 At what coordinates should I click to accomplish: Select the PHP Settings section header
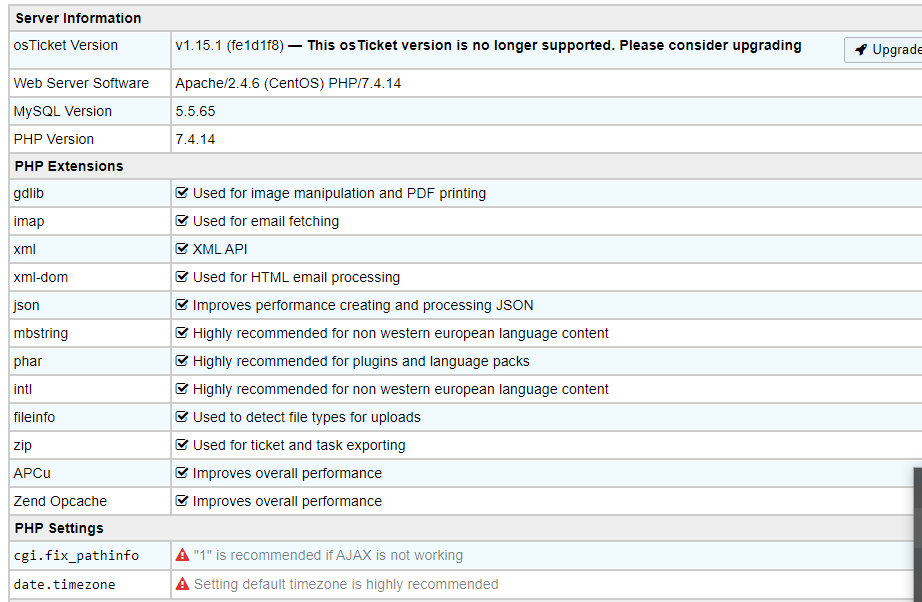coord(59,528)
